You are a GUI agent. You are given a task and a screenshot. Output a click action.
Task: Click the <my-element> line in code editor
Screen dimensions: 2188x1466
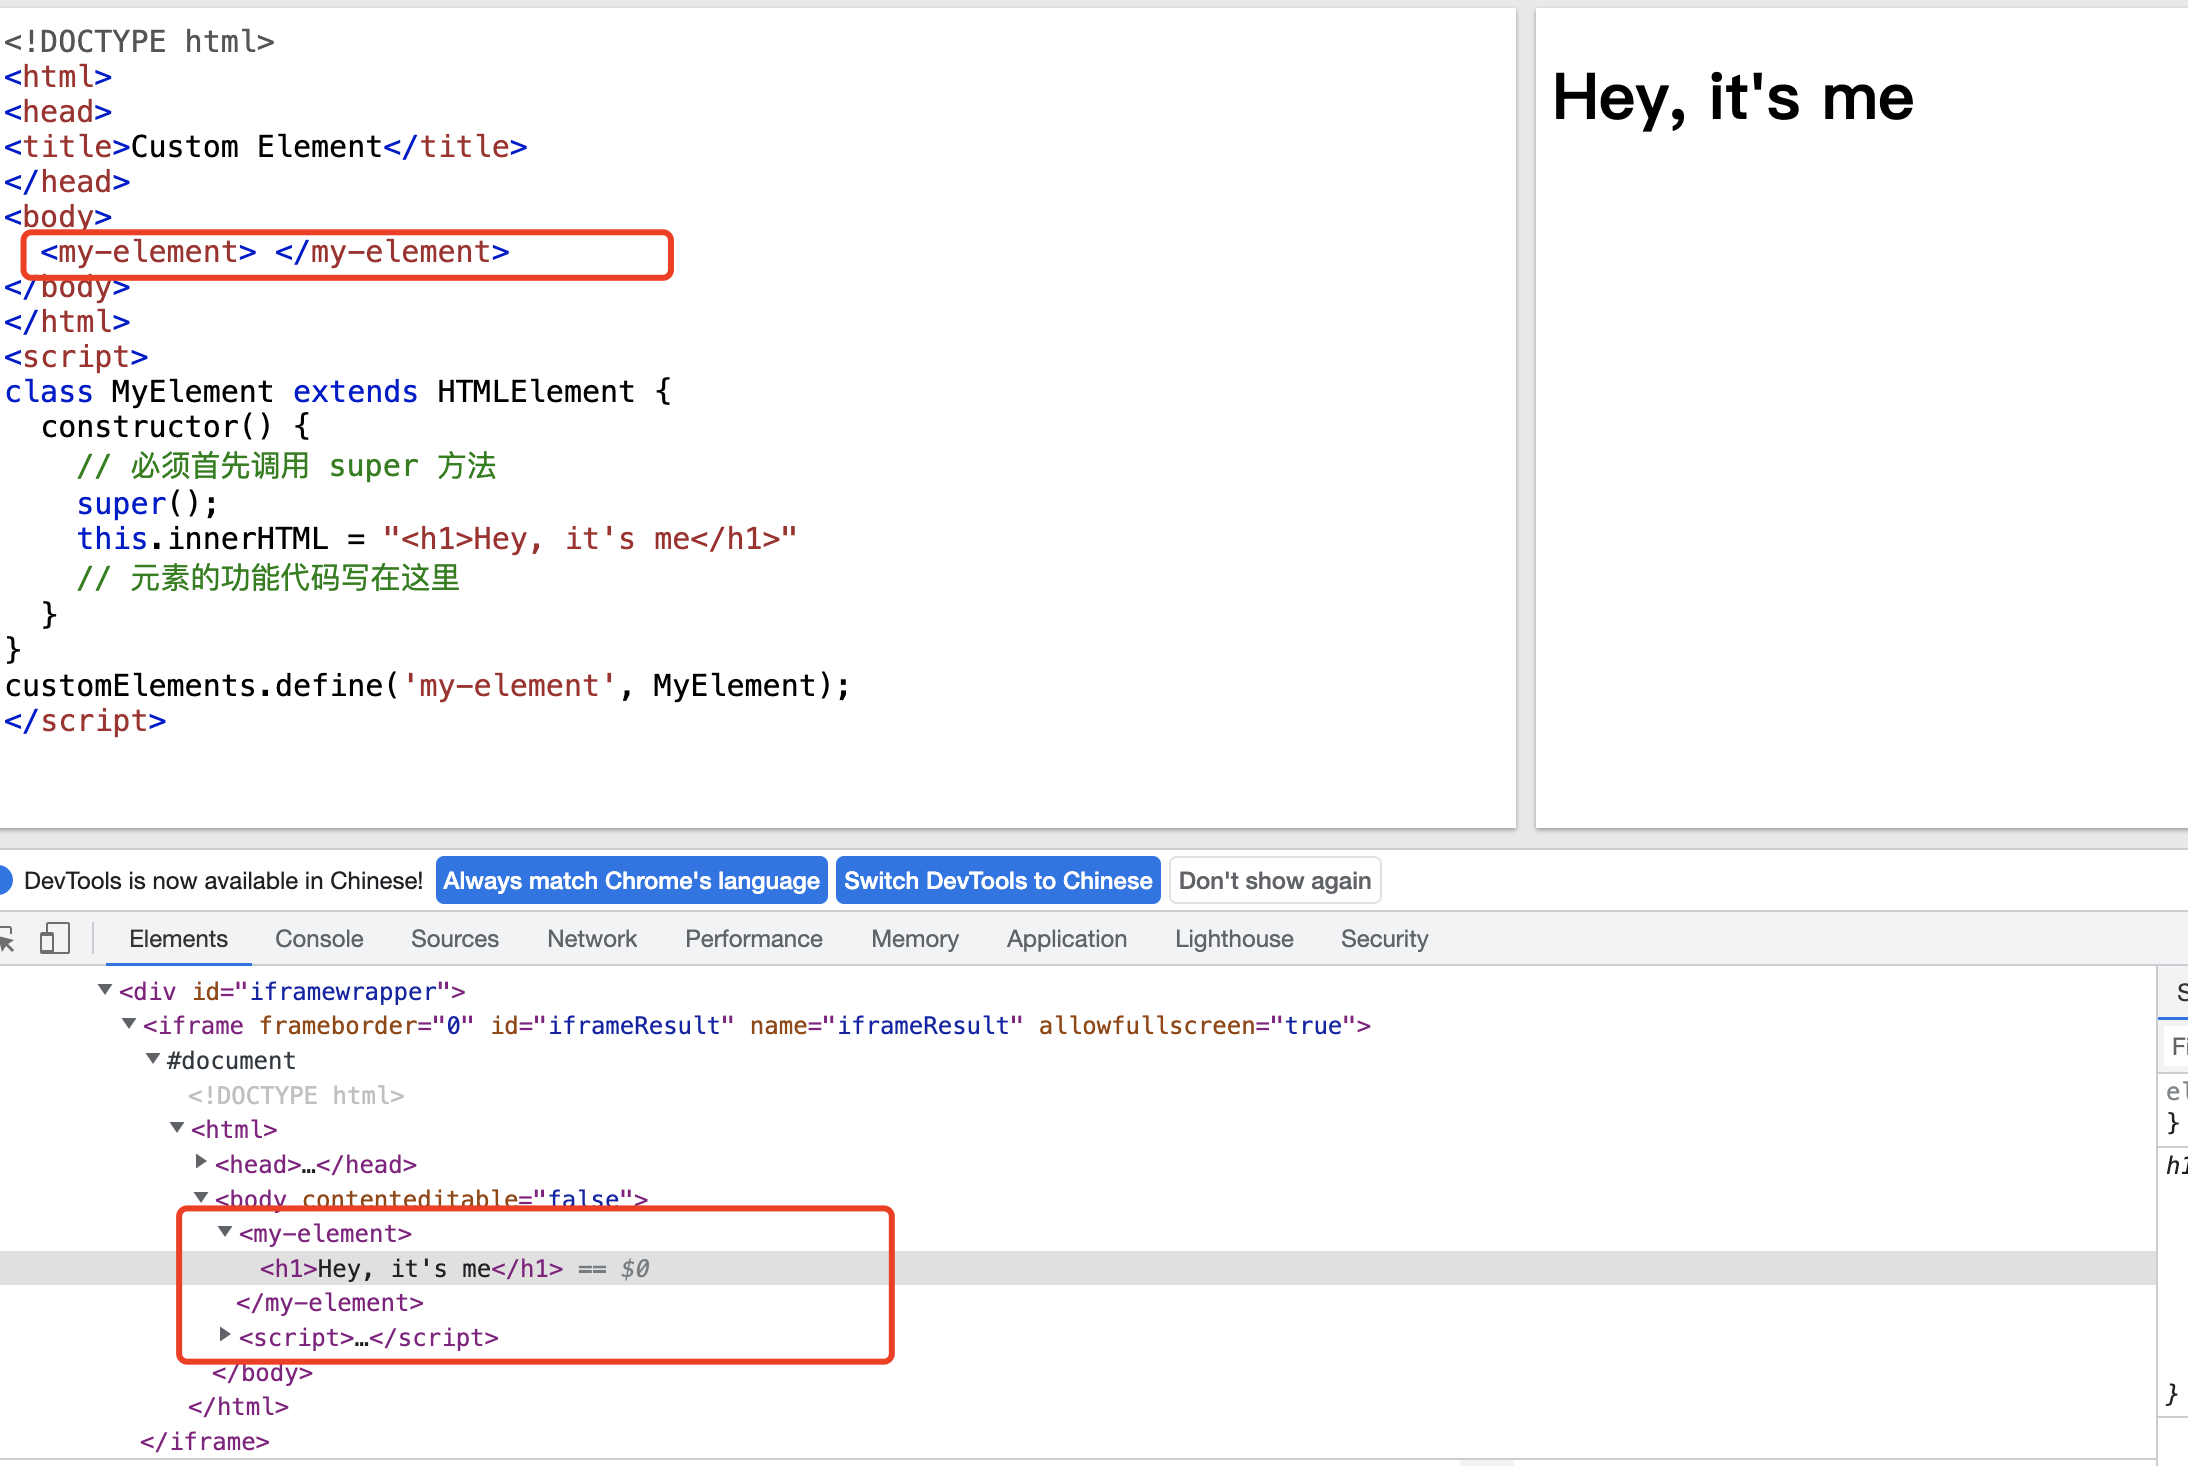[275, 252]
